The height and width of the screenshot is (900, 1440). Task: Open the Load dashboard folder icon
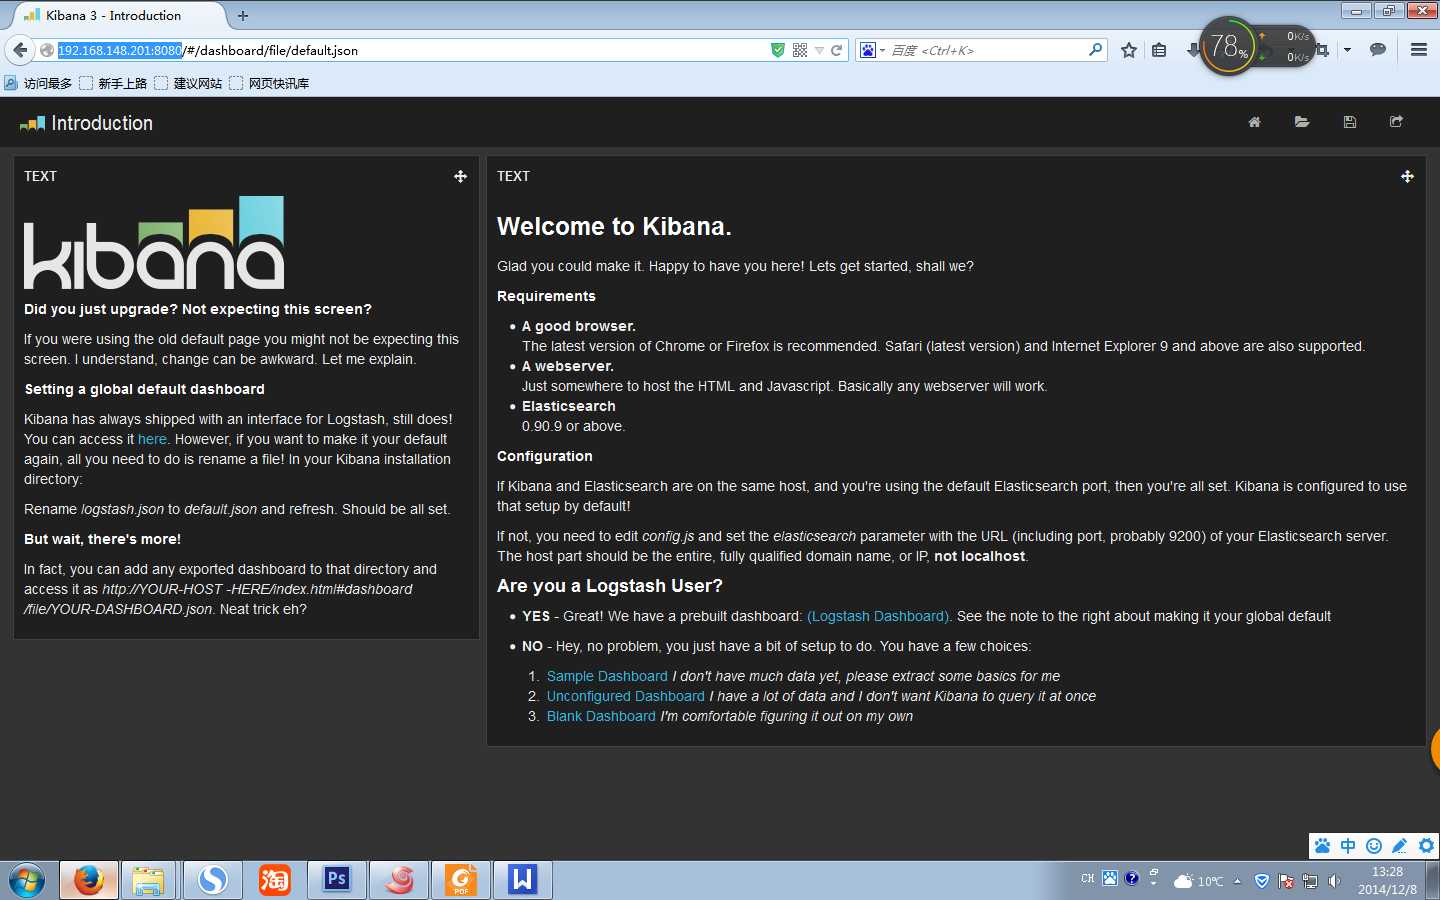coord(1302,122)
